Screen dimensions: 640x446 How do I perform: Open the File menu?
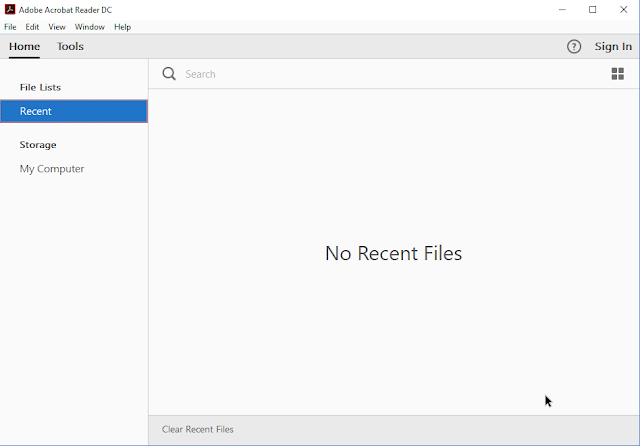[x=10, y=27]
